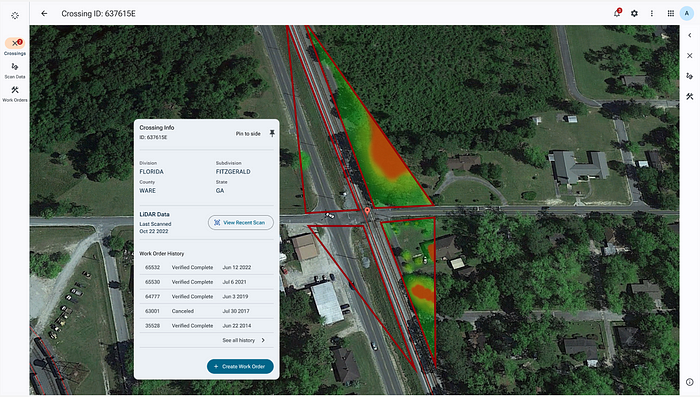Click Create Work Order button
Screen dimensions: 700x397
pos(240,367)
